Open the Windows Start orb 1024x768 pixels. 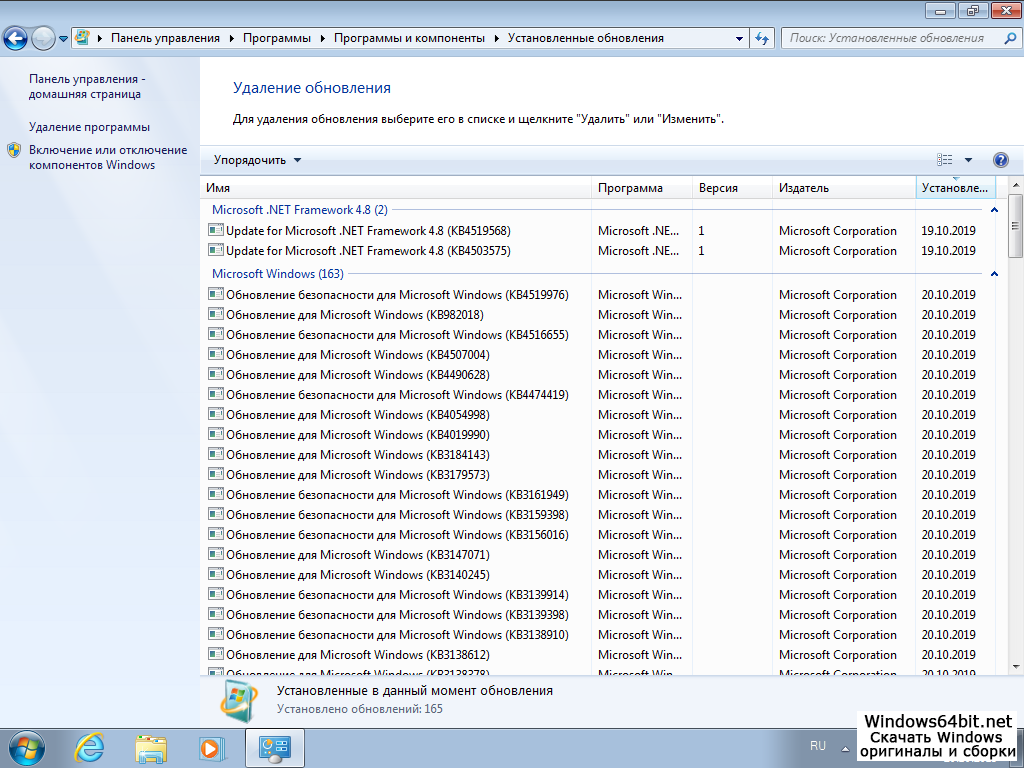[x=25, y=747]
